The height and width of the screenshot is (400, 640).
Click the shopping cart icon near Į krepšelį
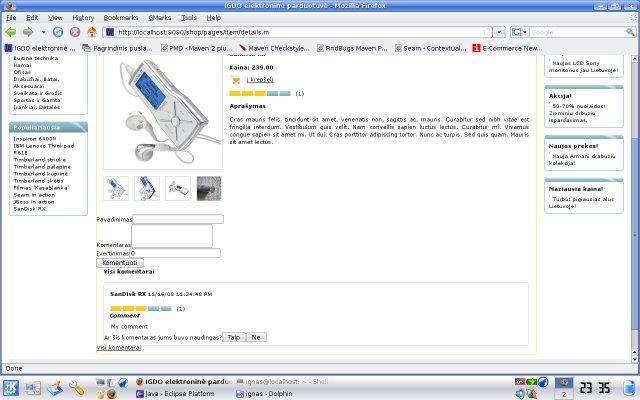[235, 80]
